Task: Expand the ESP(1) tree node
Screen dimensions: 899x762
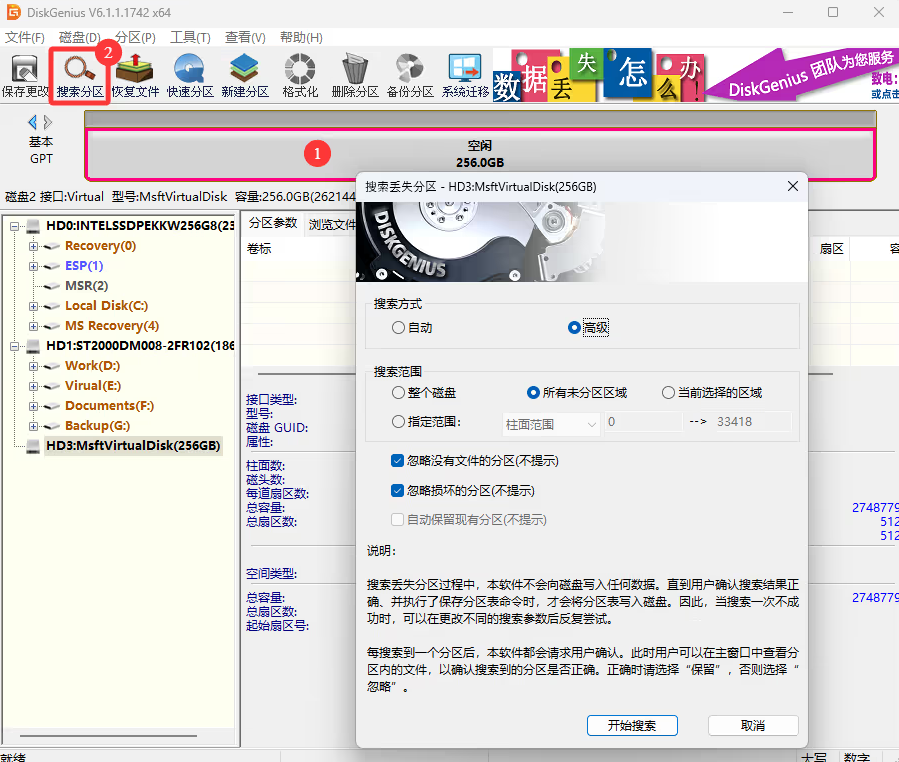Action: pyautogui.click(x=33, y=267)
